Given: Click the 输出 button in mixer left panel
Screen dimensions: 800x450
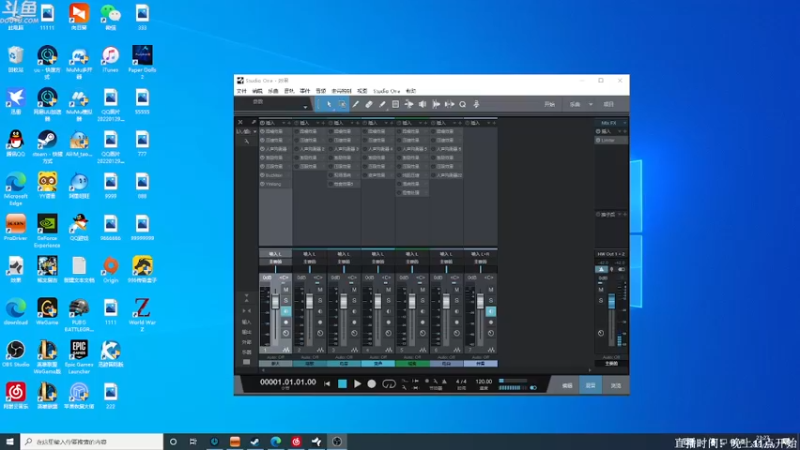Looking at the screenshot, I should point(246,332).
